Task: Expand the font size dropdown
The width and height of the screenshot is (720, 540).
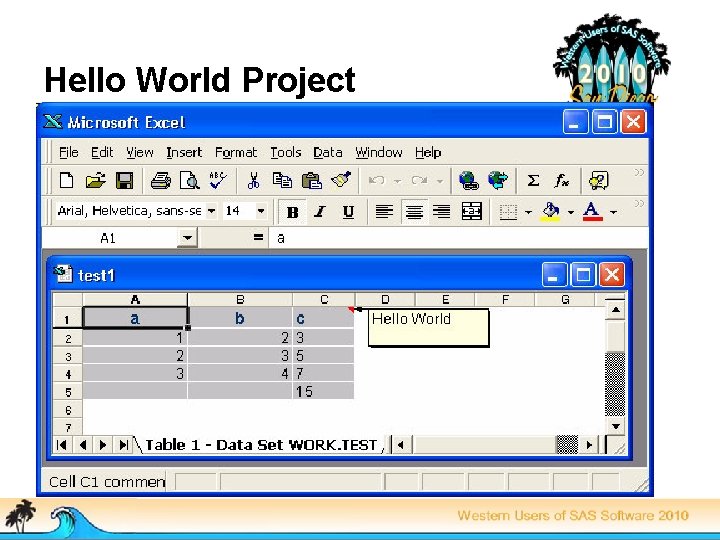Action: [261, 211]
